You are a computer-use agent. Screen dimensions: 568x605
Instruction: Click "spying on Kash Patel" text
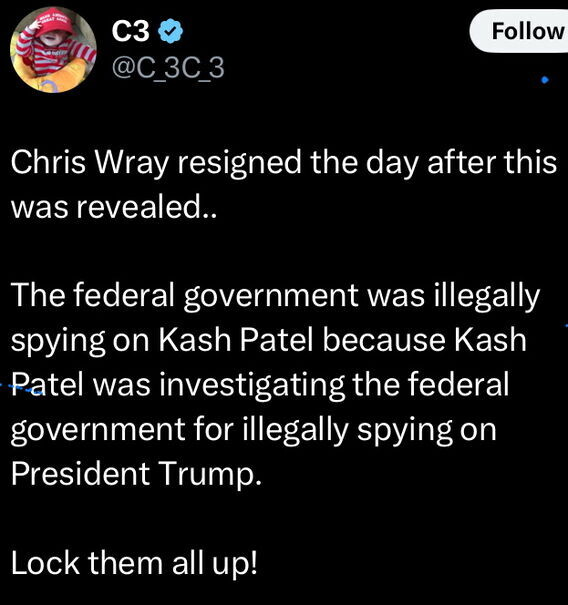(x=161, y=341)
